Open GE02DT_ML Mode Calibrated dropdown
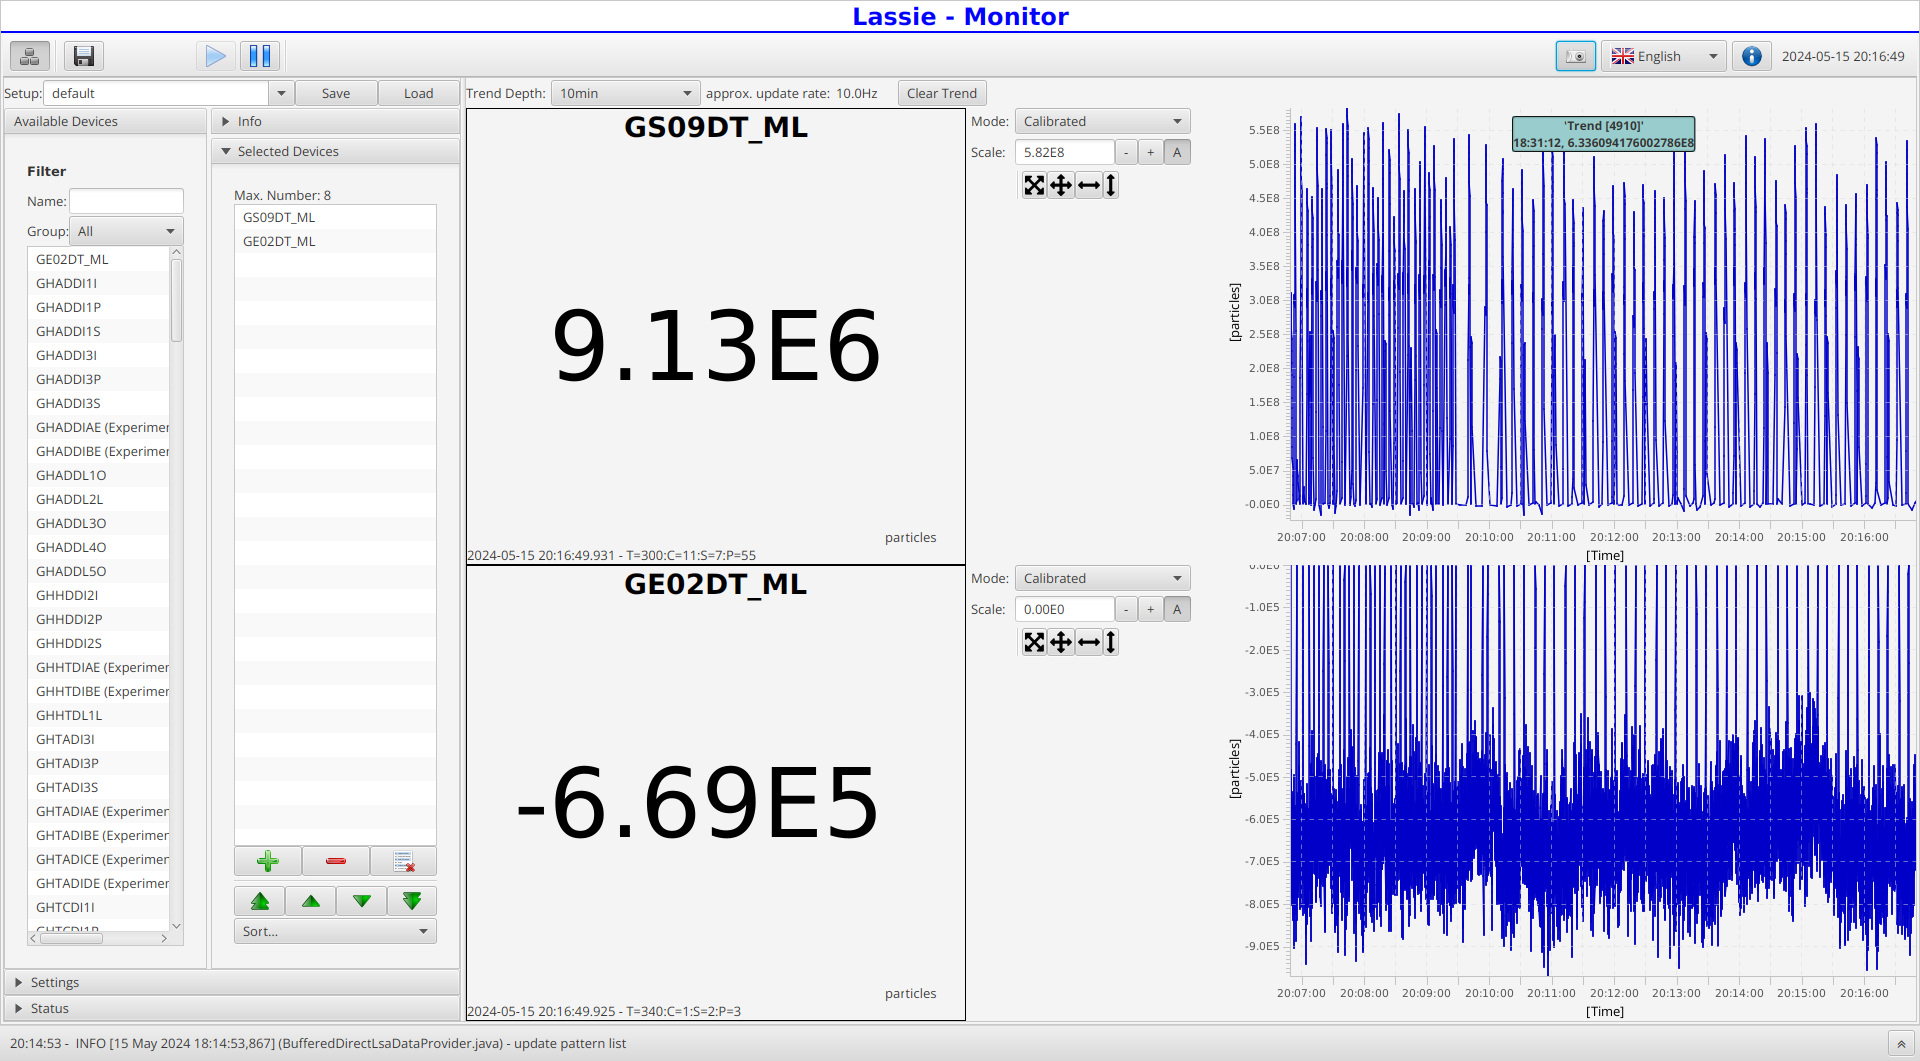Image resolution: width=1920 pixels, height=1061 pixels. click(1103, 578)
